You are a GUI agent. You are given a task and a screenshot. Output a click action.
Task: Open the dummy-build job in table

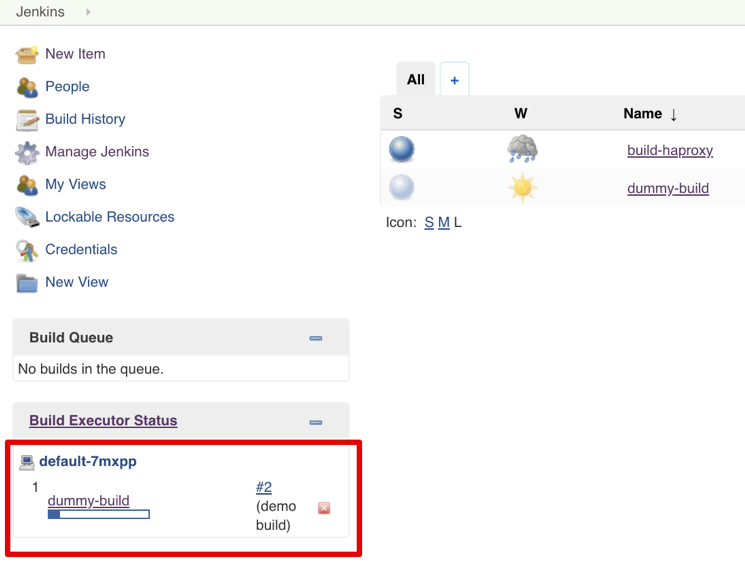point(668,188)
